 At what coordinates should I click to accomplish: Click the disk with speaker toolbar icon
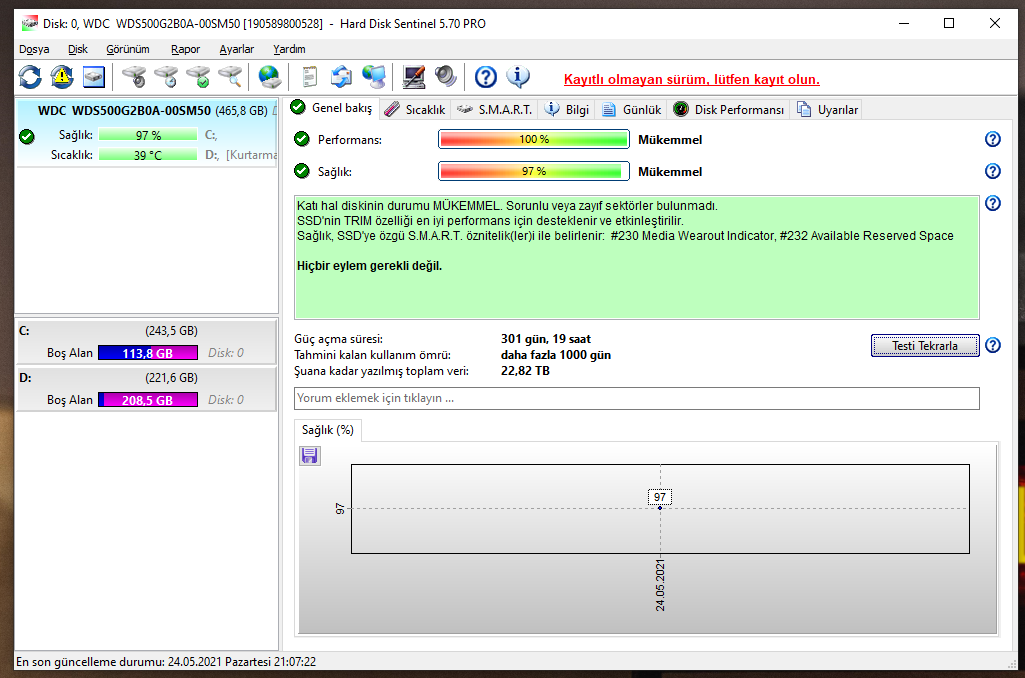tap(135, 77)
